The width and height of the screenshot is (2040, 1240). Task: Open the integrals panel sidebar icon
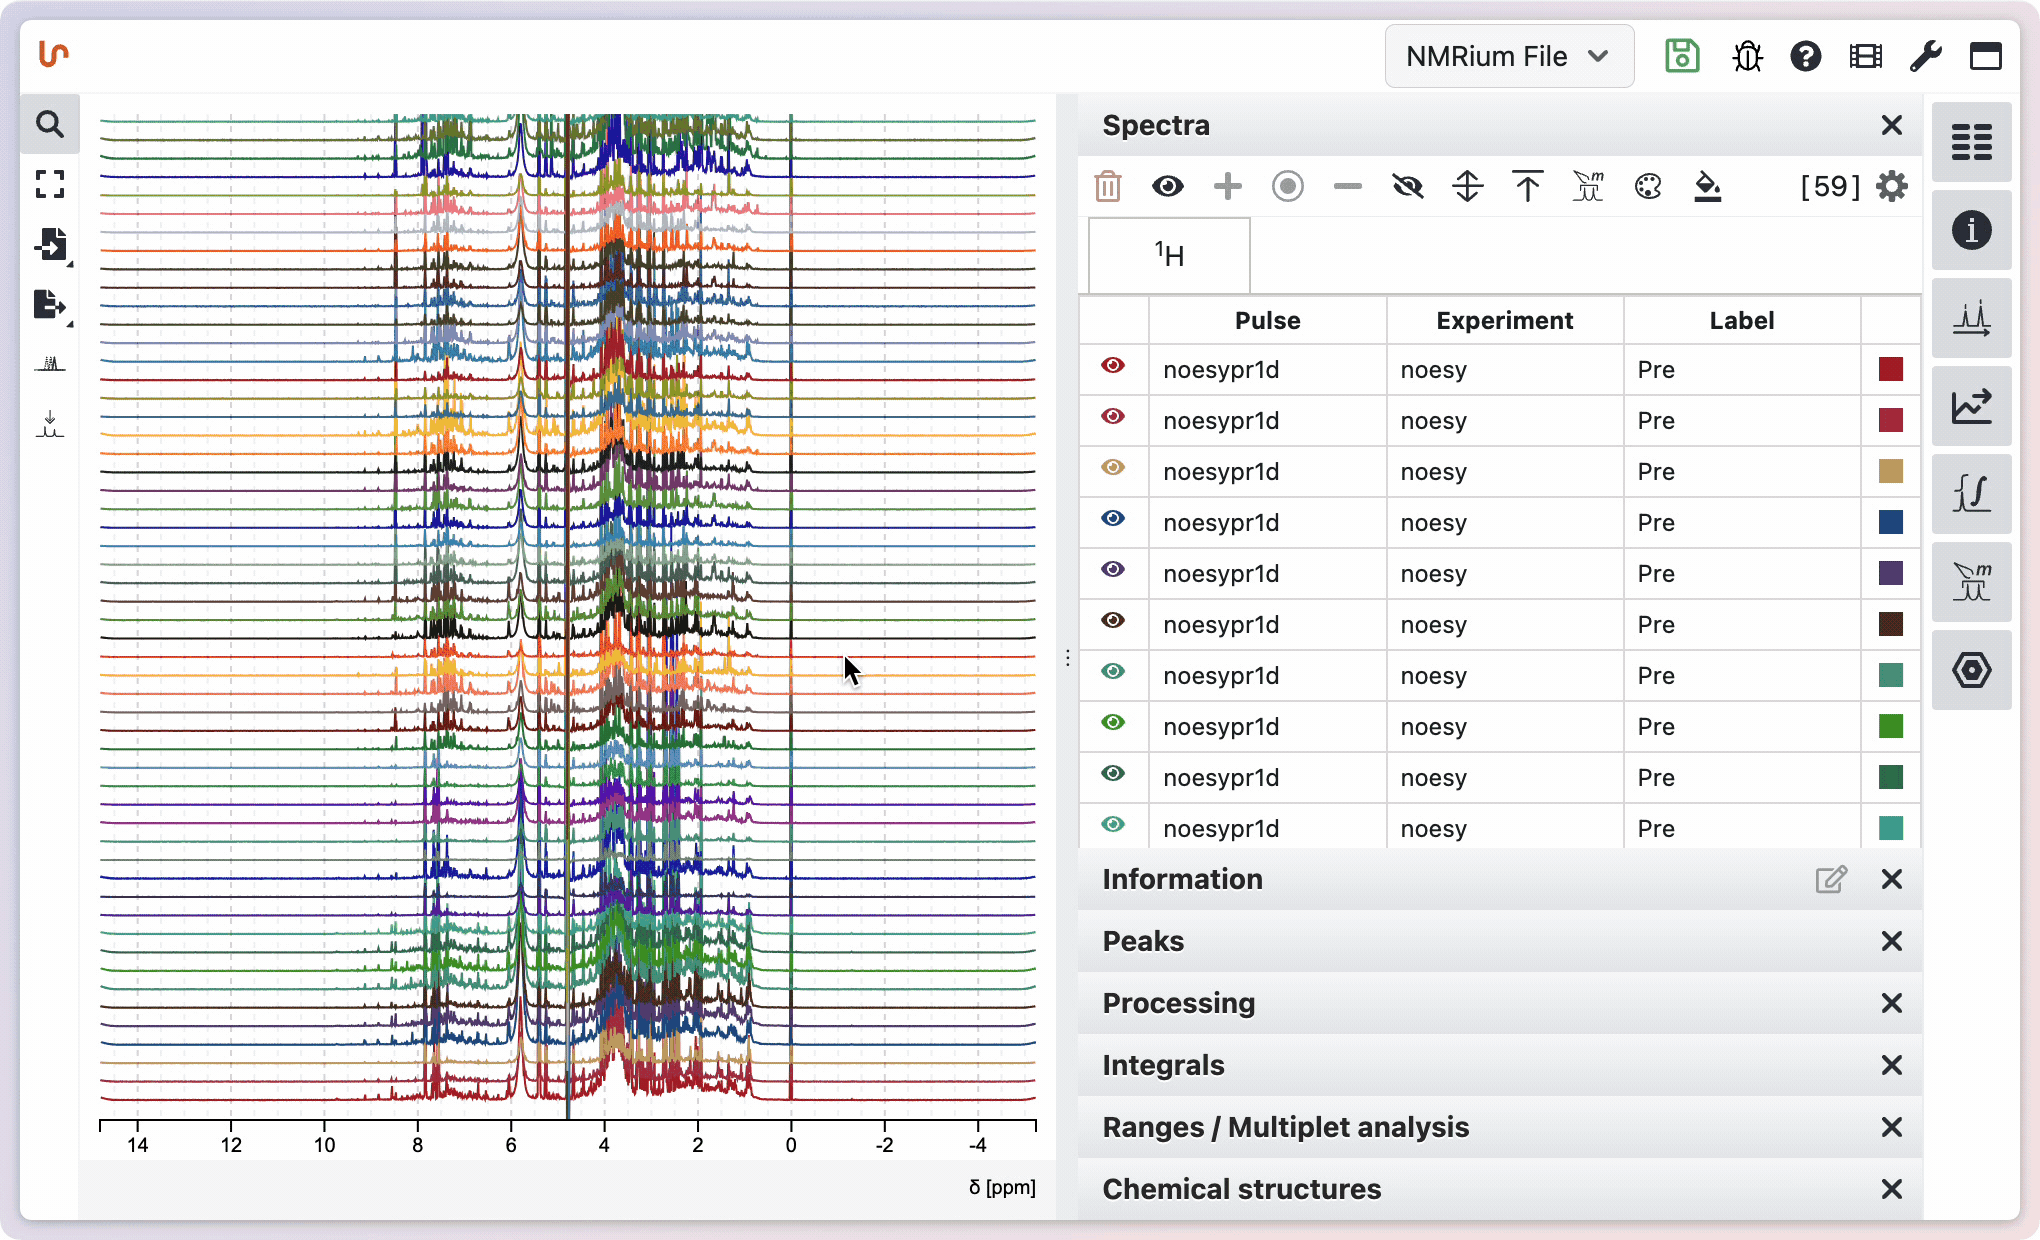tap(1971, 493)
